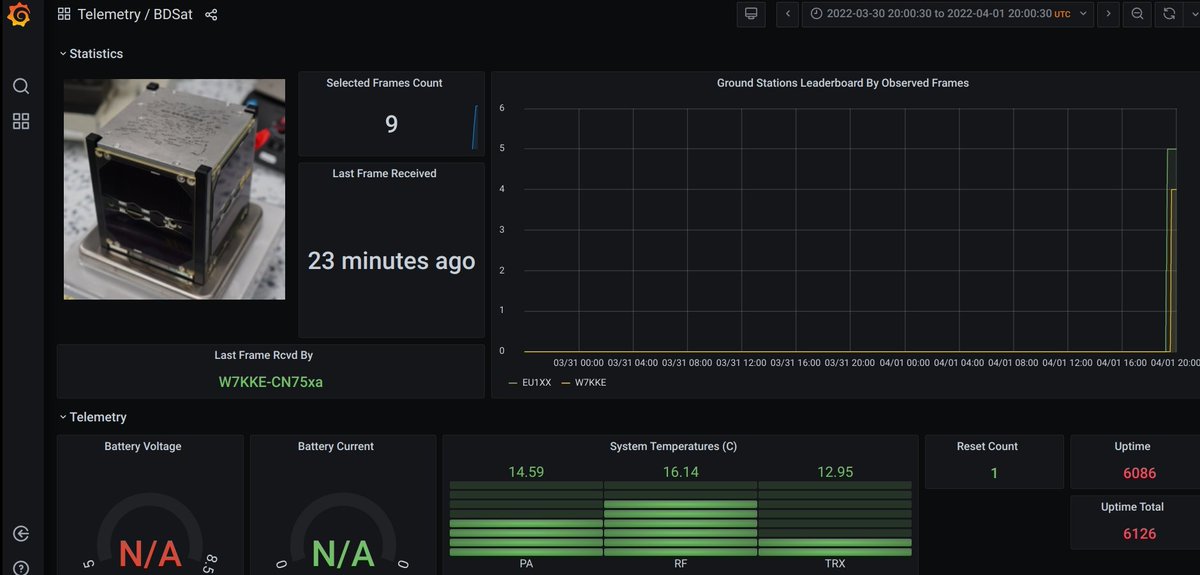1200x575 pixels.
Task: Open the Last Frame Received panel title
Action: (x=384, y=173)
